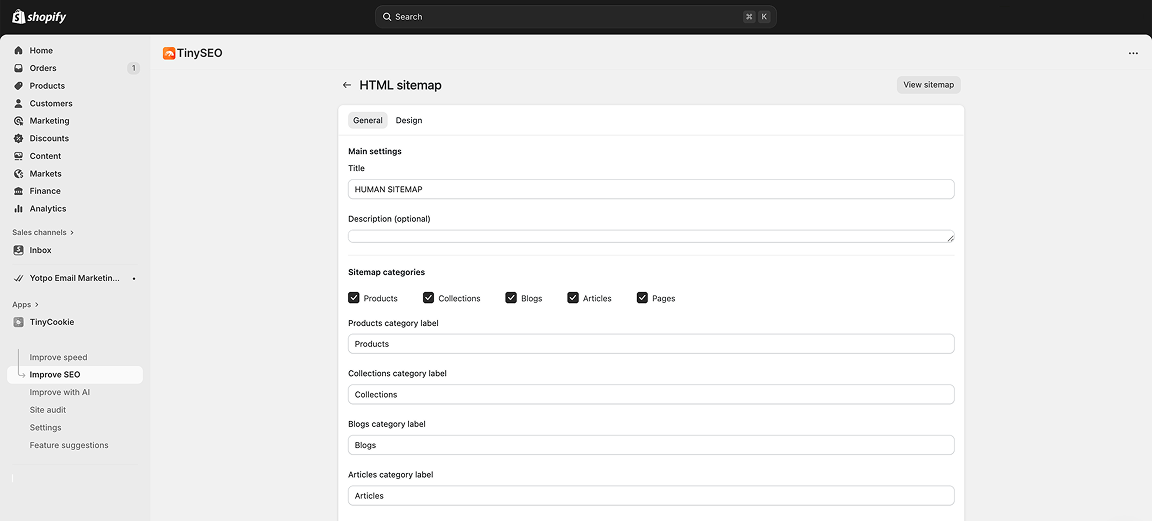1152x521 pixels.
Task: Open TinySEO Settings menu item
Action: coord(46,428)
